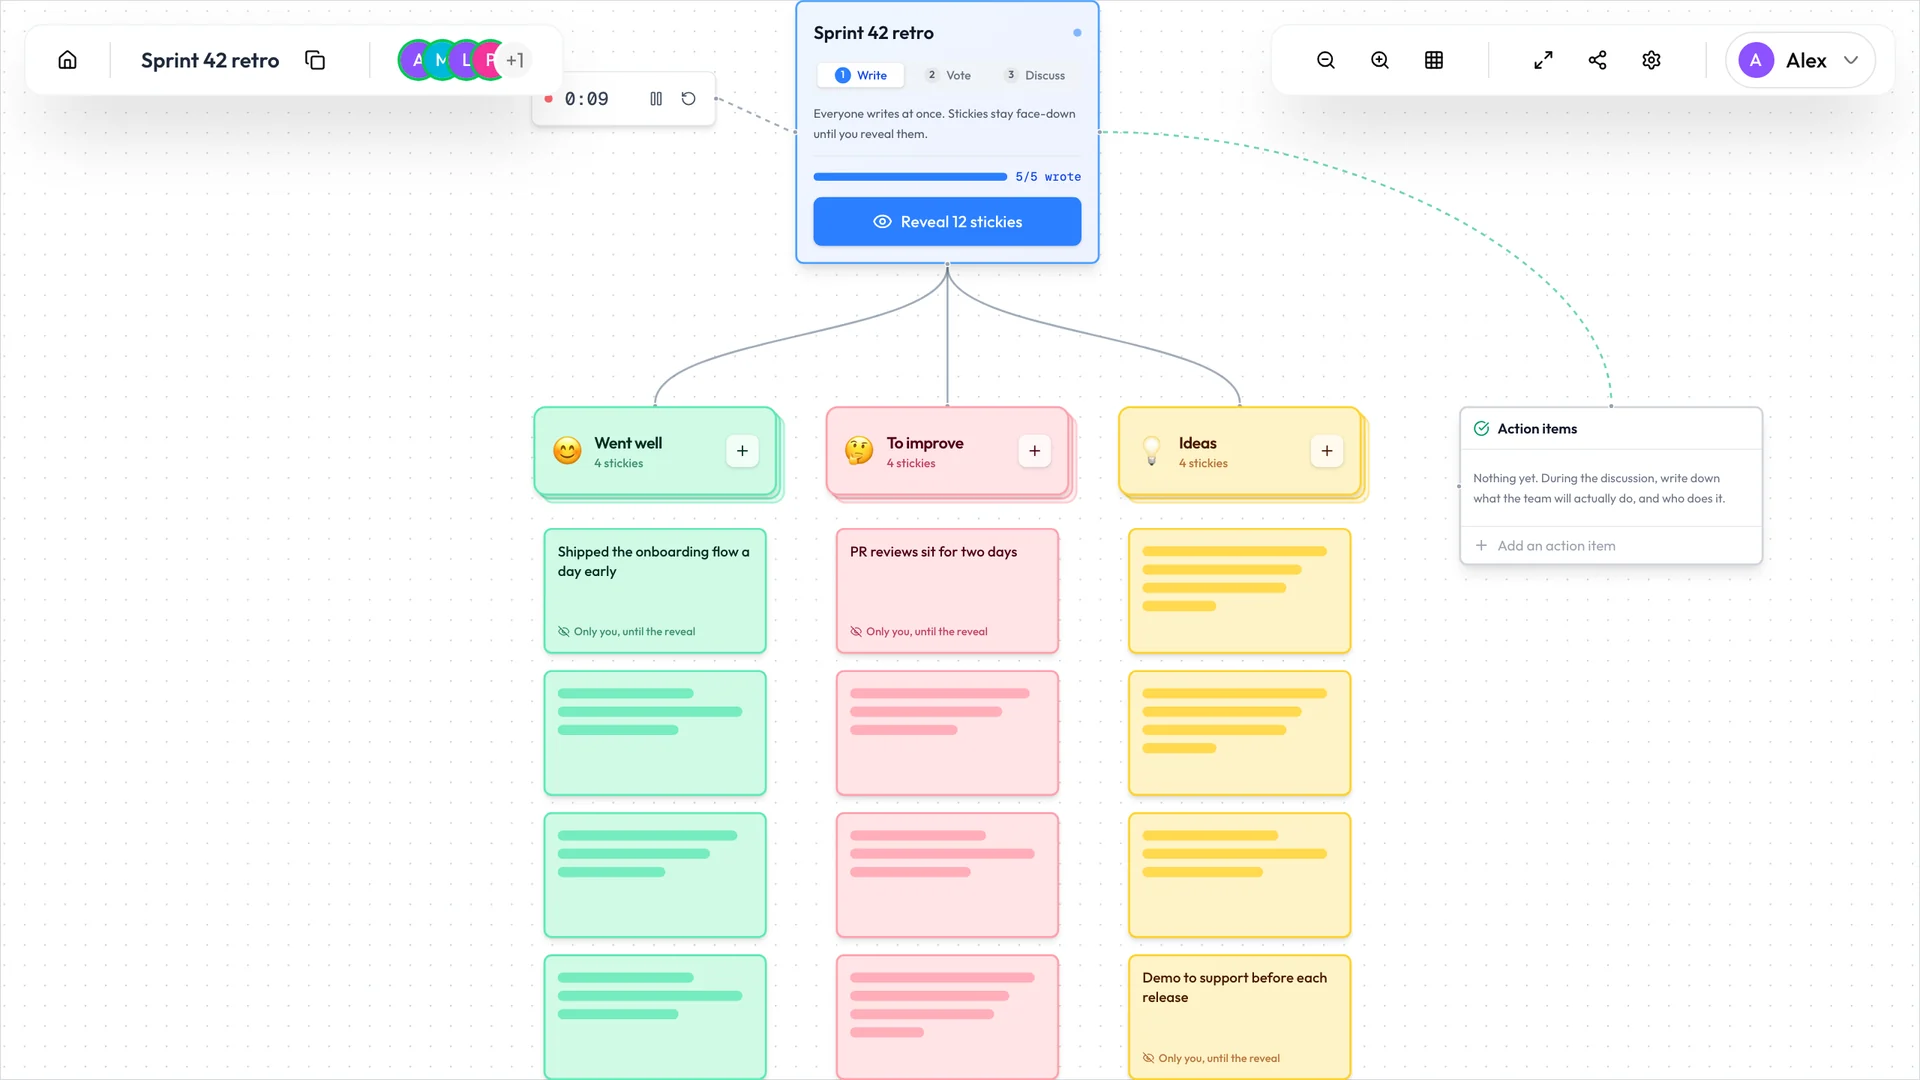1920x1080 pixels.
Task: Reveal 12 stickies button
Action: 947,221
